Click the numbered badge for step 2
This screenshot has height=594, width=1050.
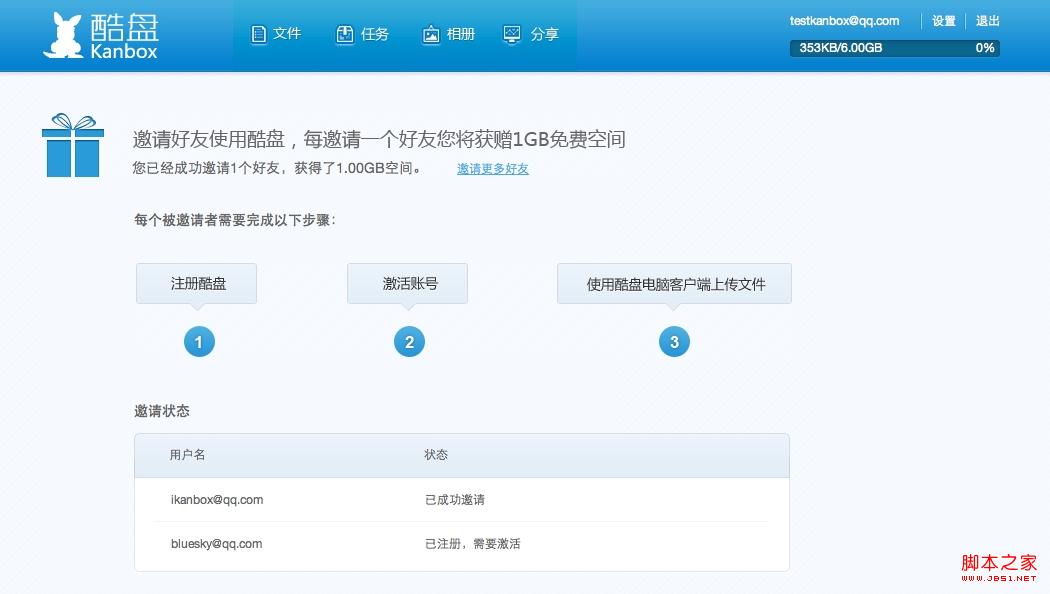[x=409, y=341]
